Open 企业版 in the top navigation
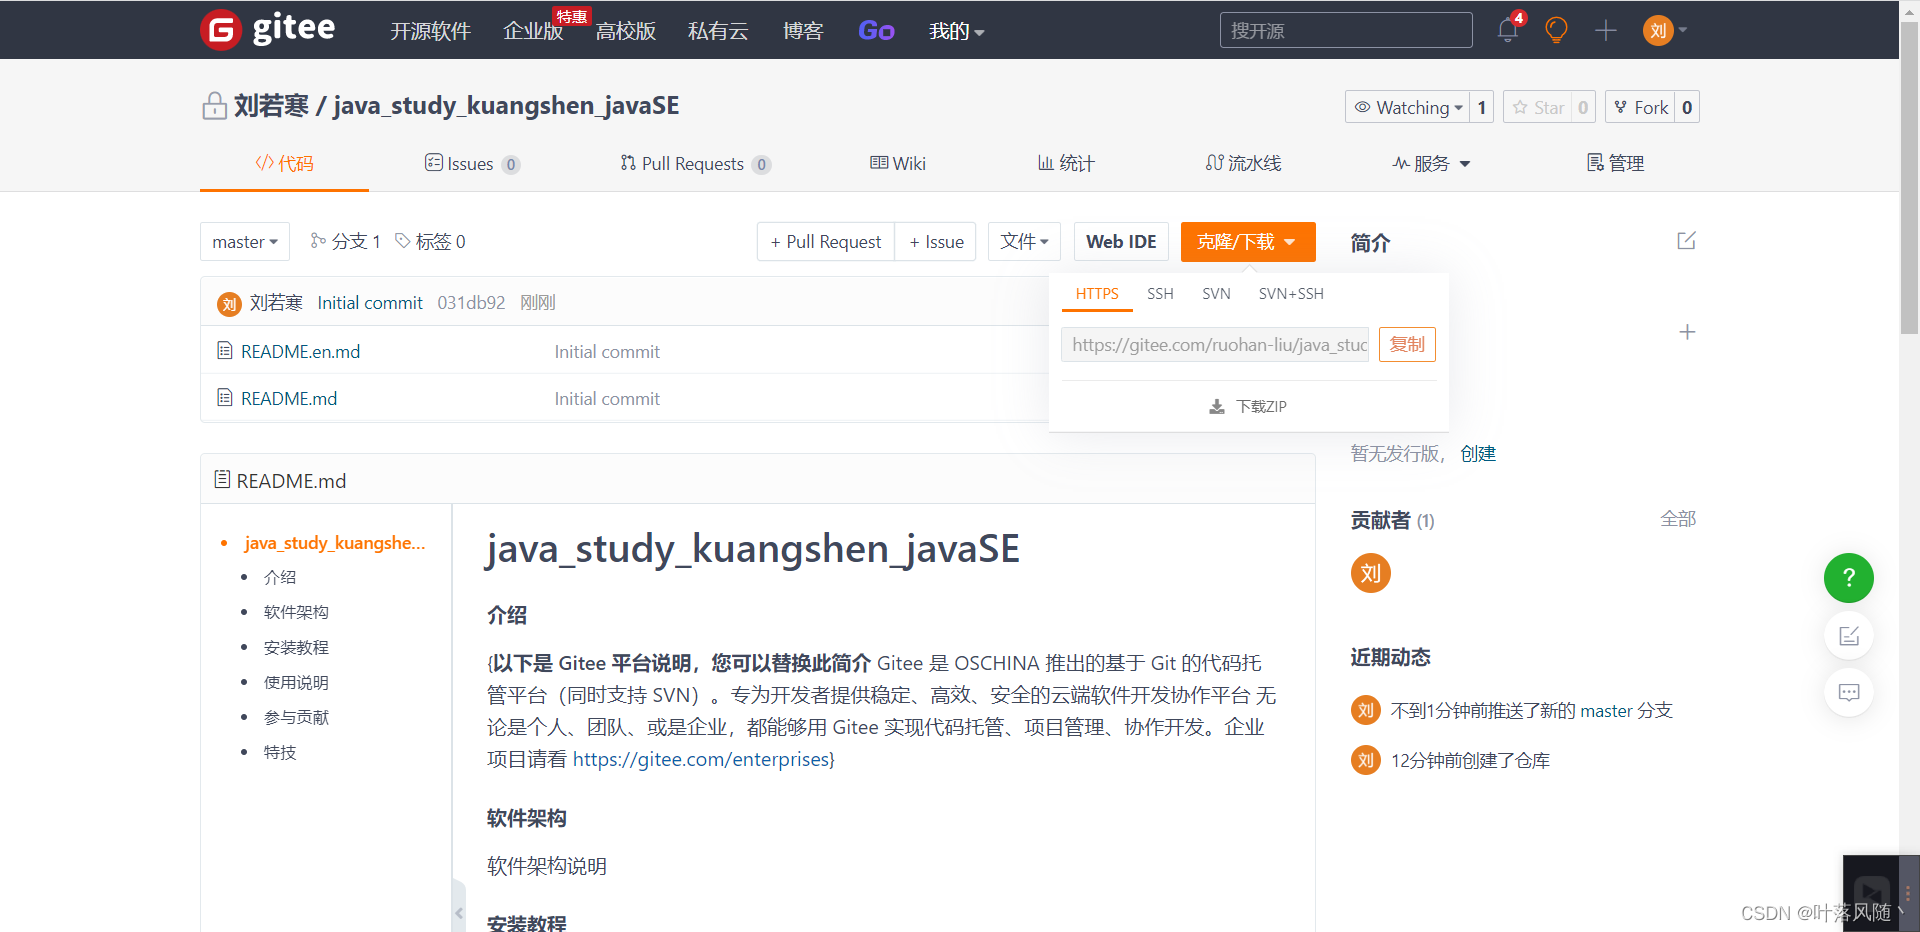Screen dimensions: 1920x932 533,31
